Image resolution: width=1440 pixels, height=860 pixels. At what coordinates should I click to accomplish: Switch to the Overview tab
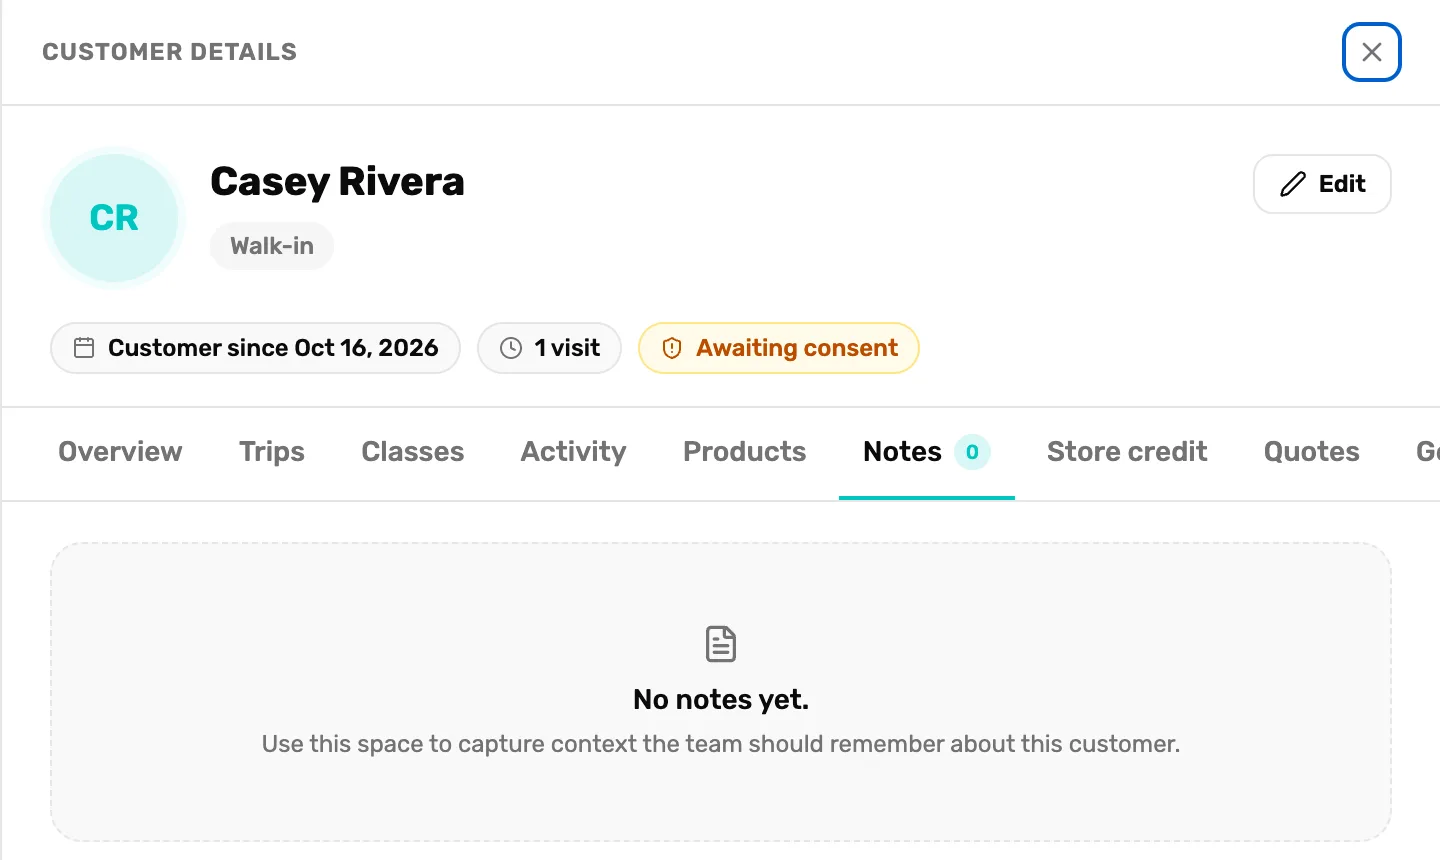(120, 452)
